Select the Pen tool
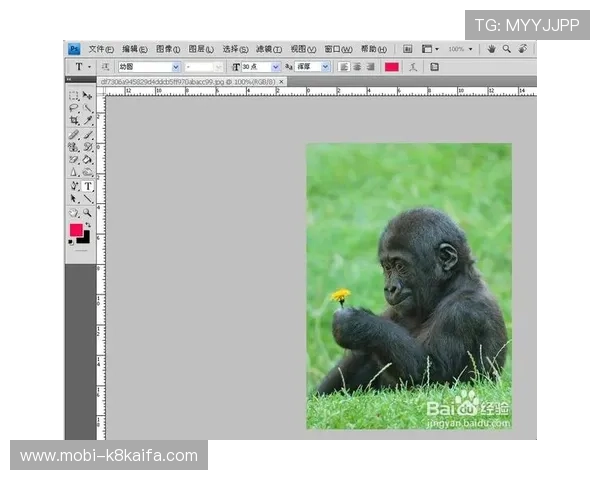This screenshot has height=480, width=600. (74, 186)
